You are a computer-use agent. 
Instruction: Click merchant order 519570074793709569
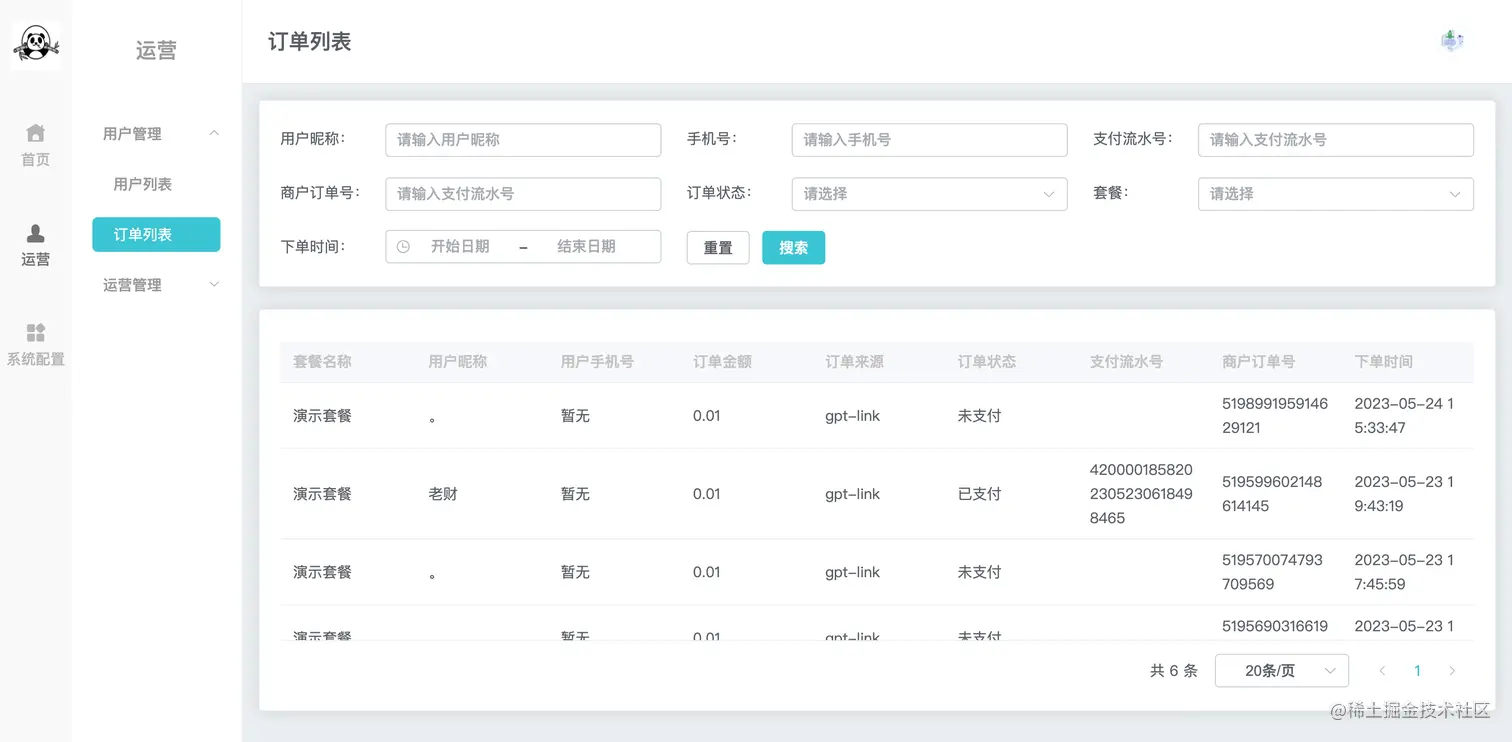1272,572
